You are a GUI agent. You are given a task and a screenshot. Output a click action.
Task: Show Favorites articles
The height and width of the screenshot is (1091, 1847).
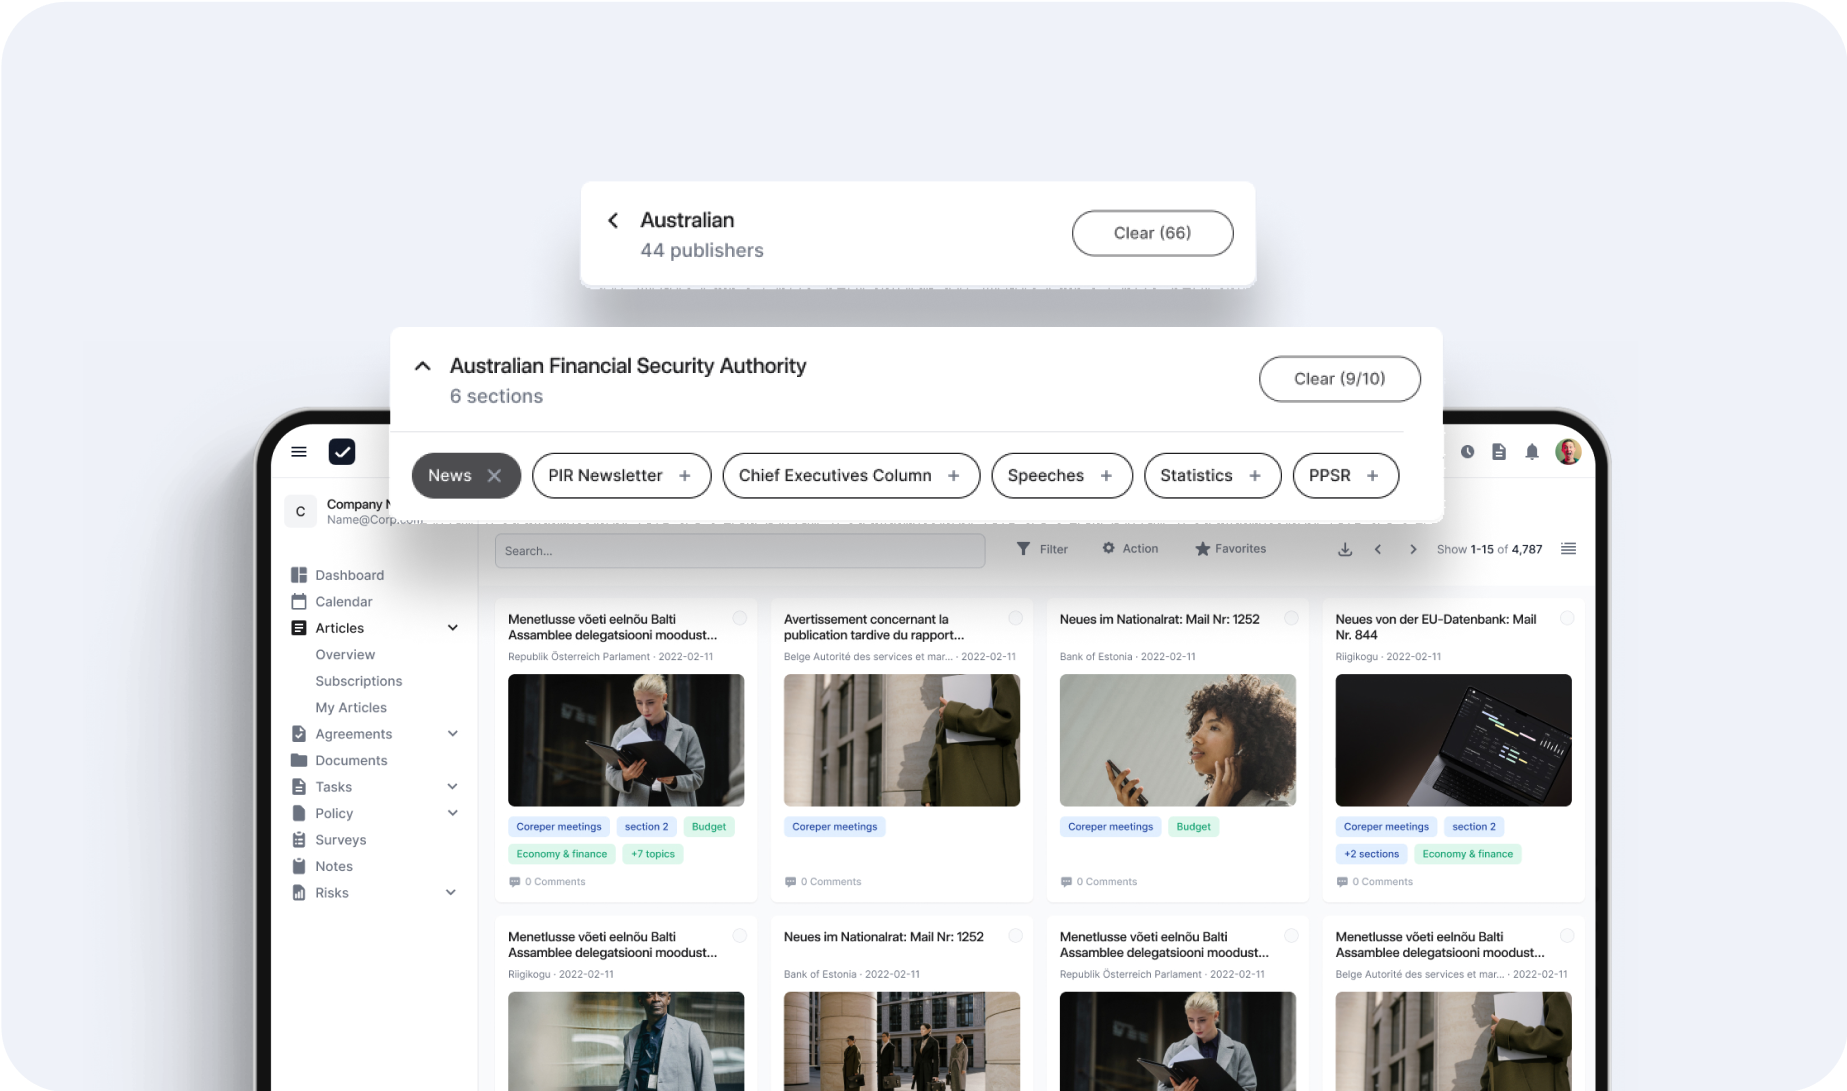[1230, 549]
